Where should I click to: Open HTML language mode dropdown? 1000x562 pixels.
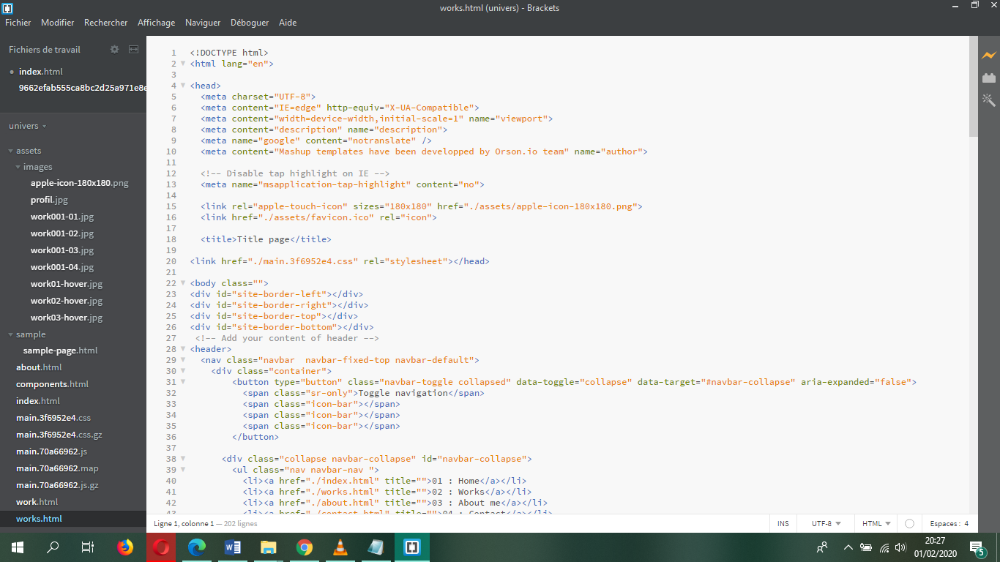click(876, 523)
